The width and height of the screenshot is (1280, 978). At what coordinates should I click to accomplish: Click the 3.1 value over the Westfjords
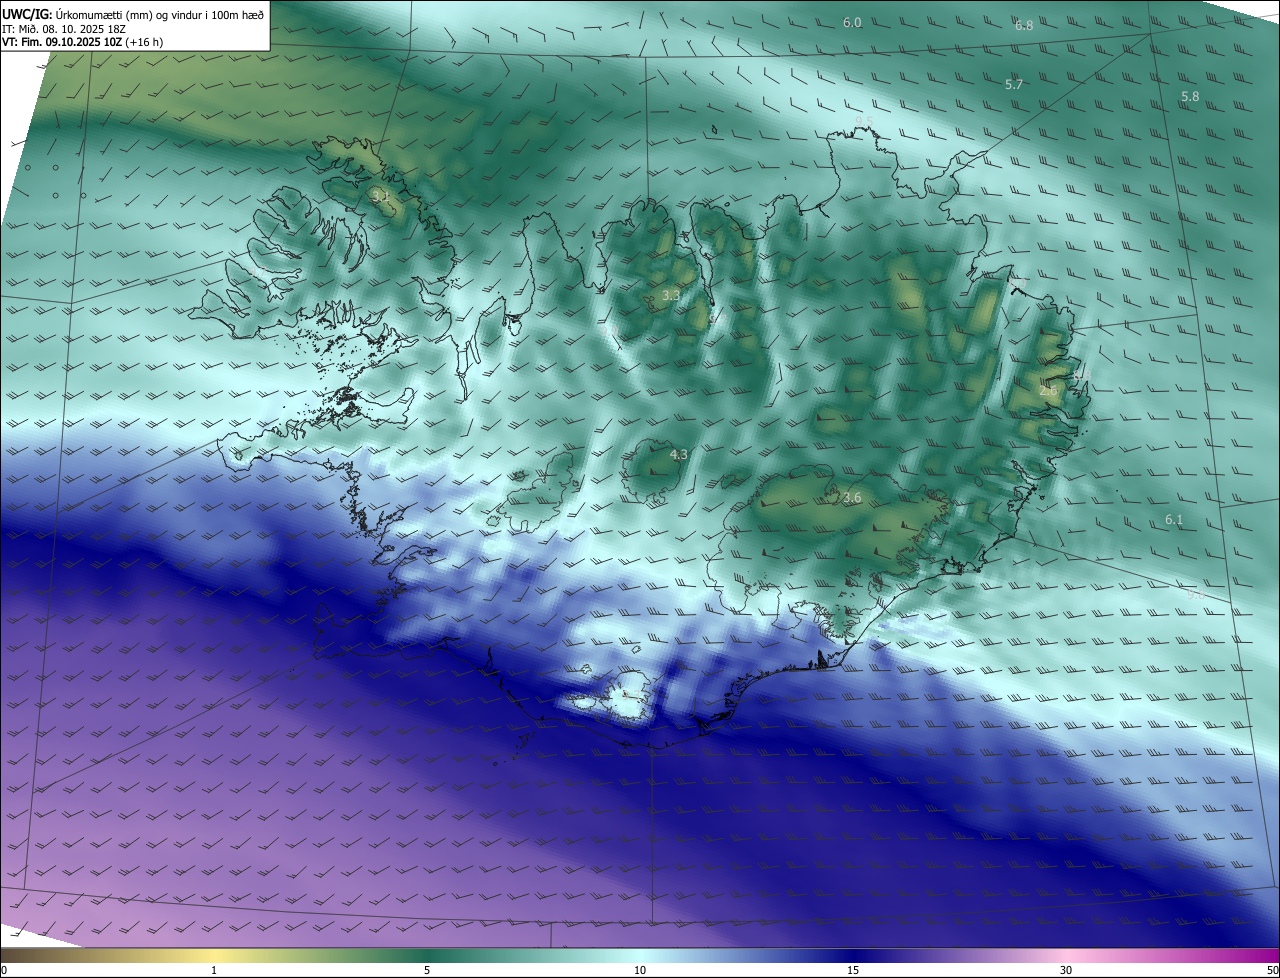point(380,198)
